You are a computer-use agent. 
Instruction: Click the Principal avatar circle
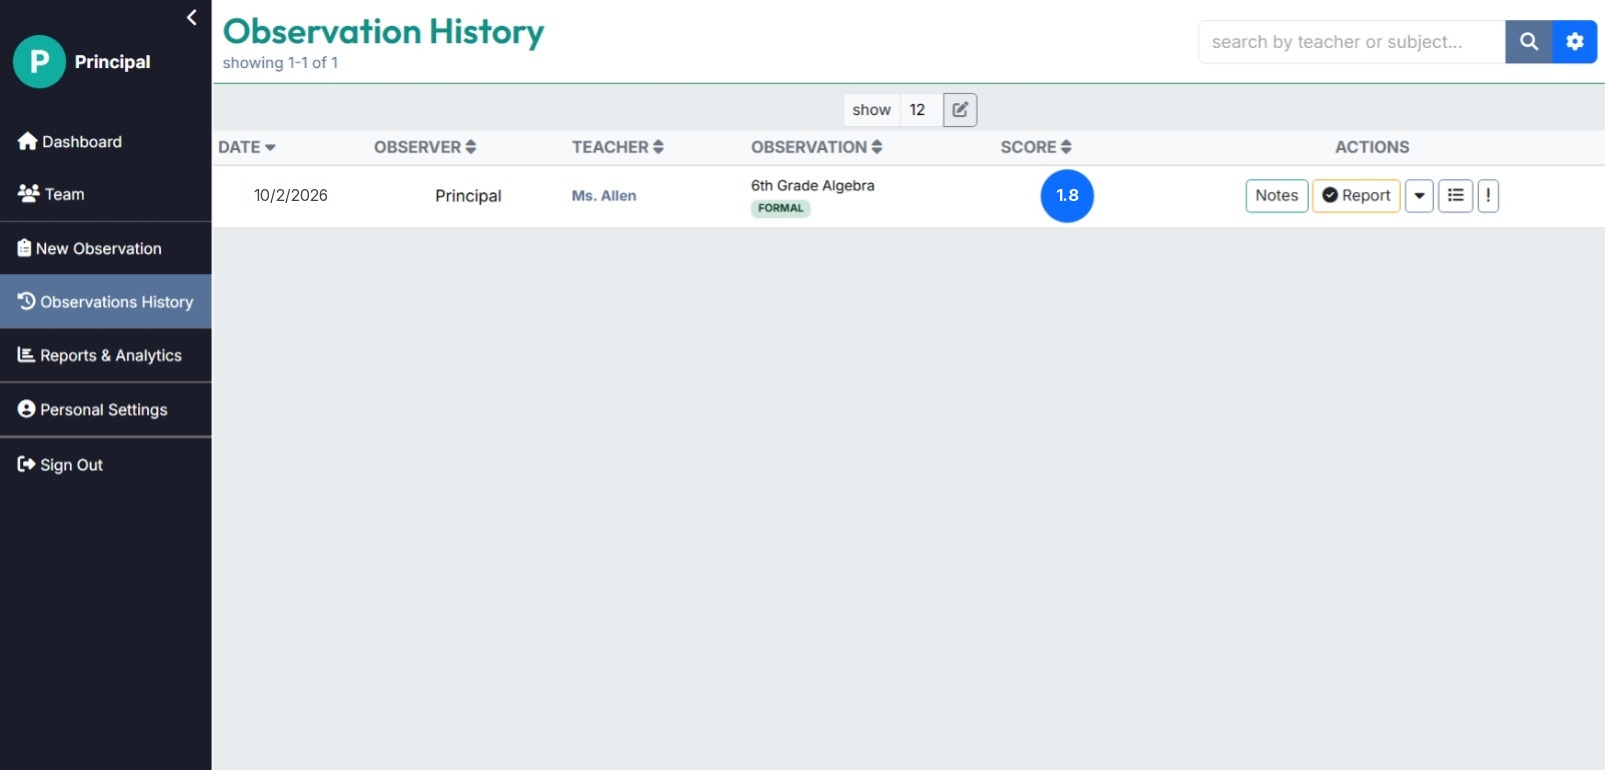pyautogui.click(x=39, y=62)
